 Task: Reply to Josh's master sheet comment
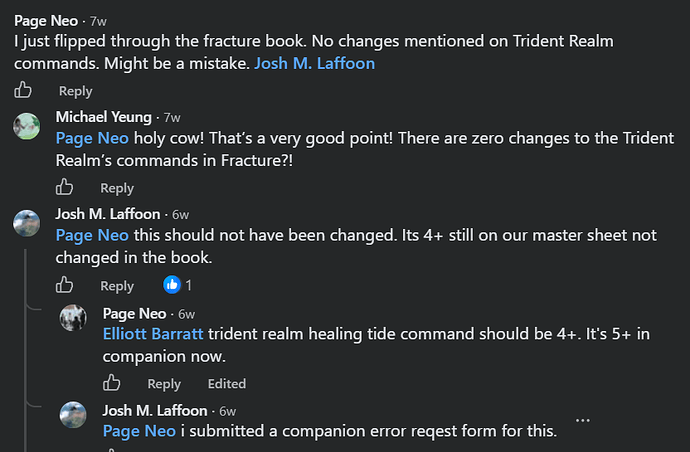click(117, 286)
